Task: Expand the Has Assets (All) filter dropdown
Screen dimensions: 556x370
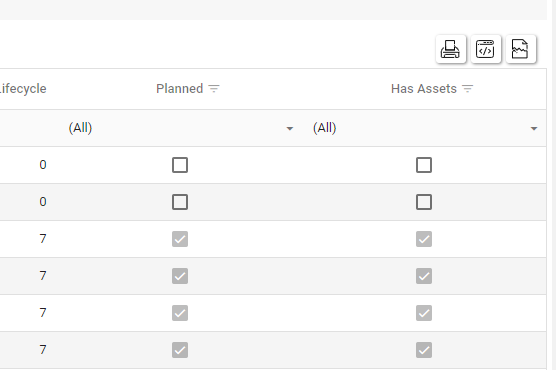Action: [x=534, y=128]
